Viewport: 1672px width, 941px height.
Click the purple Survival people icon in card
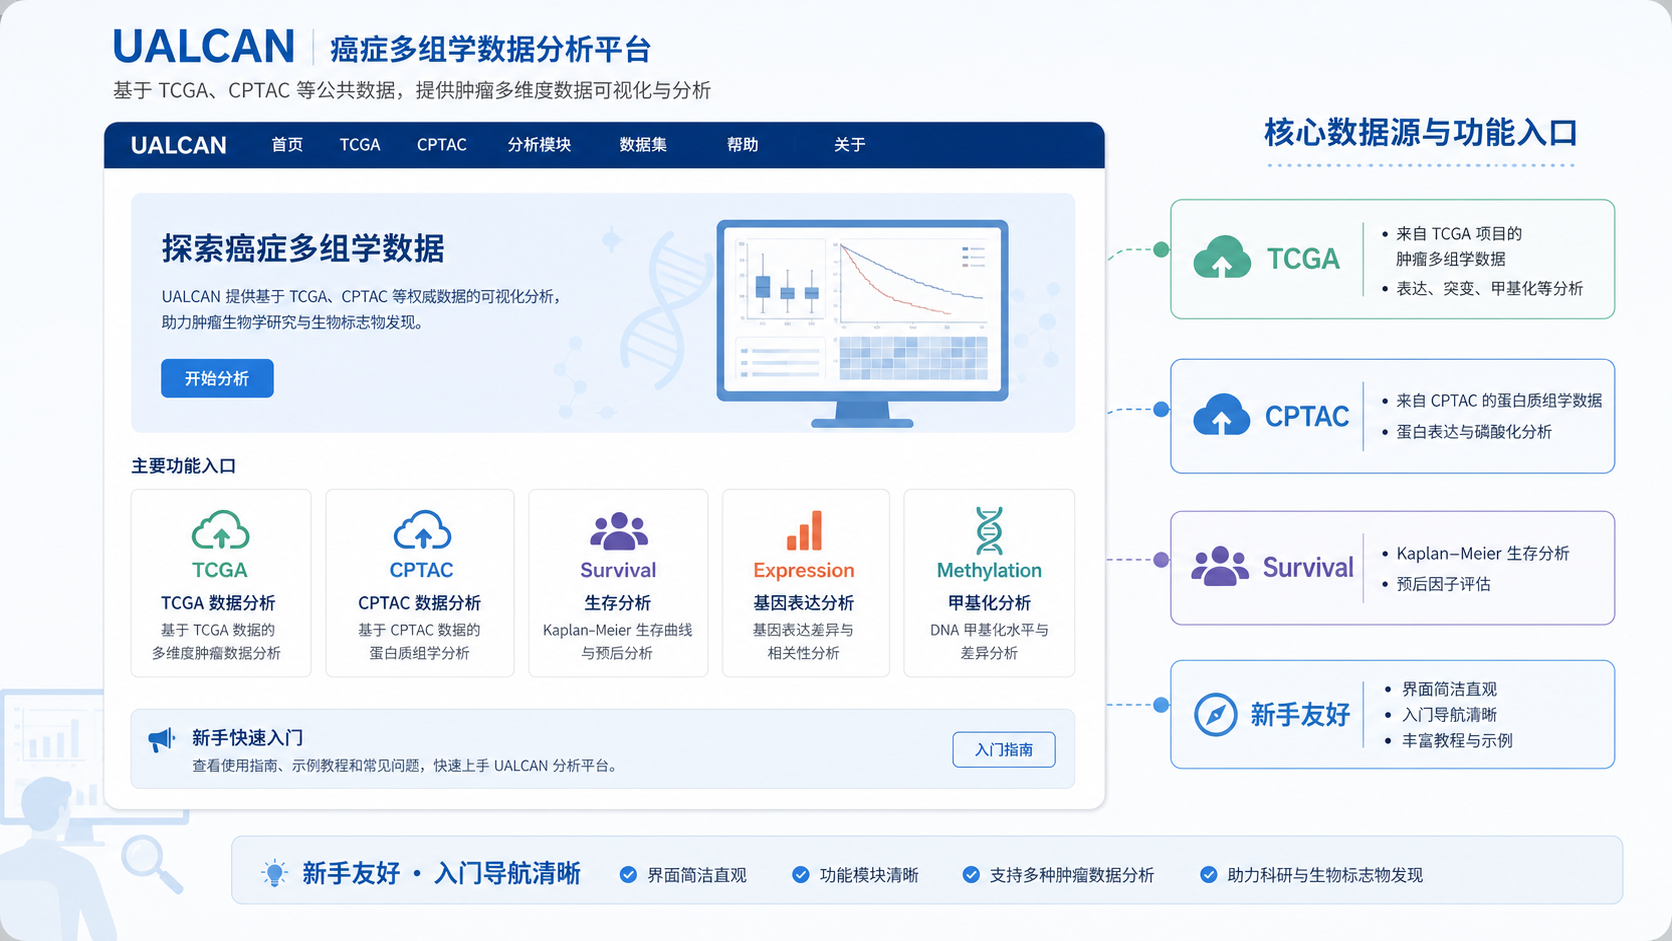point(619,531)
